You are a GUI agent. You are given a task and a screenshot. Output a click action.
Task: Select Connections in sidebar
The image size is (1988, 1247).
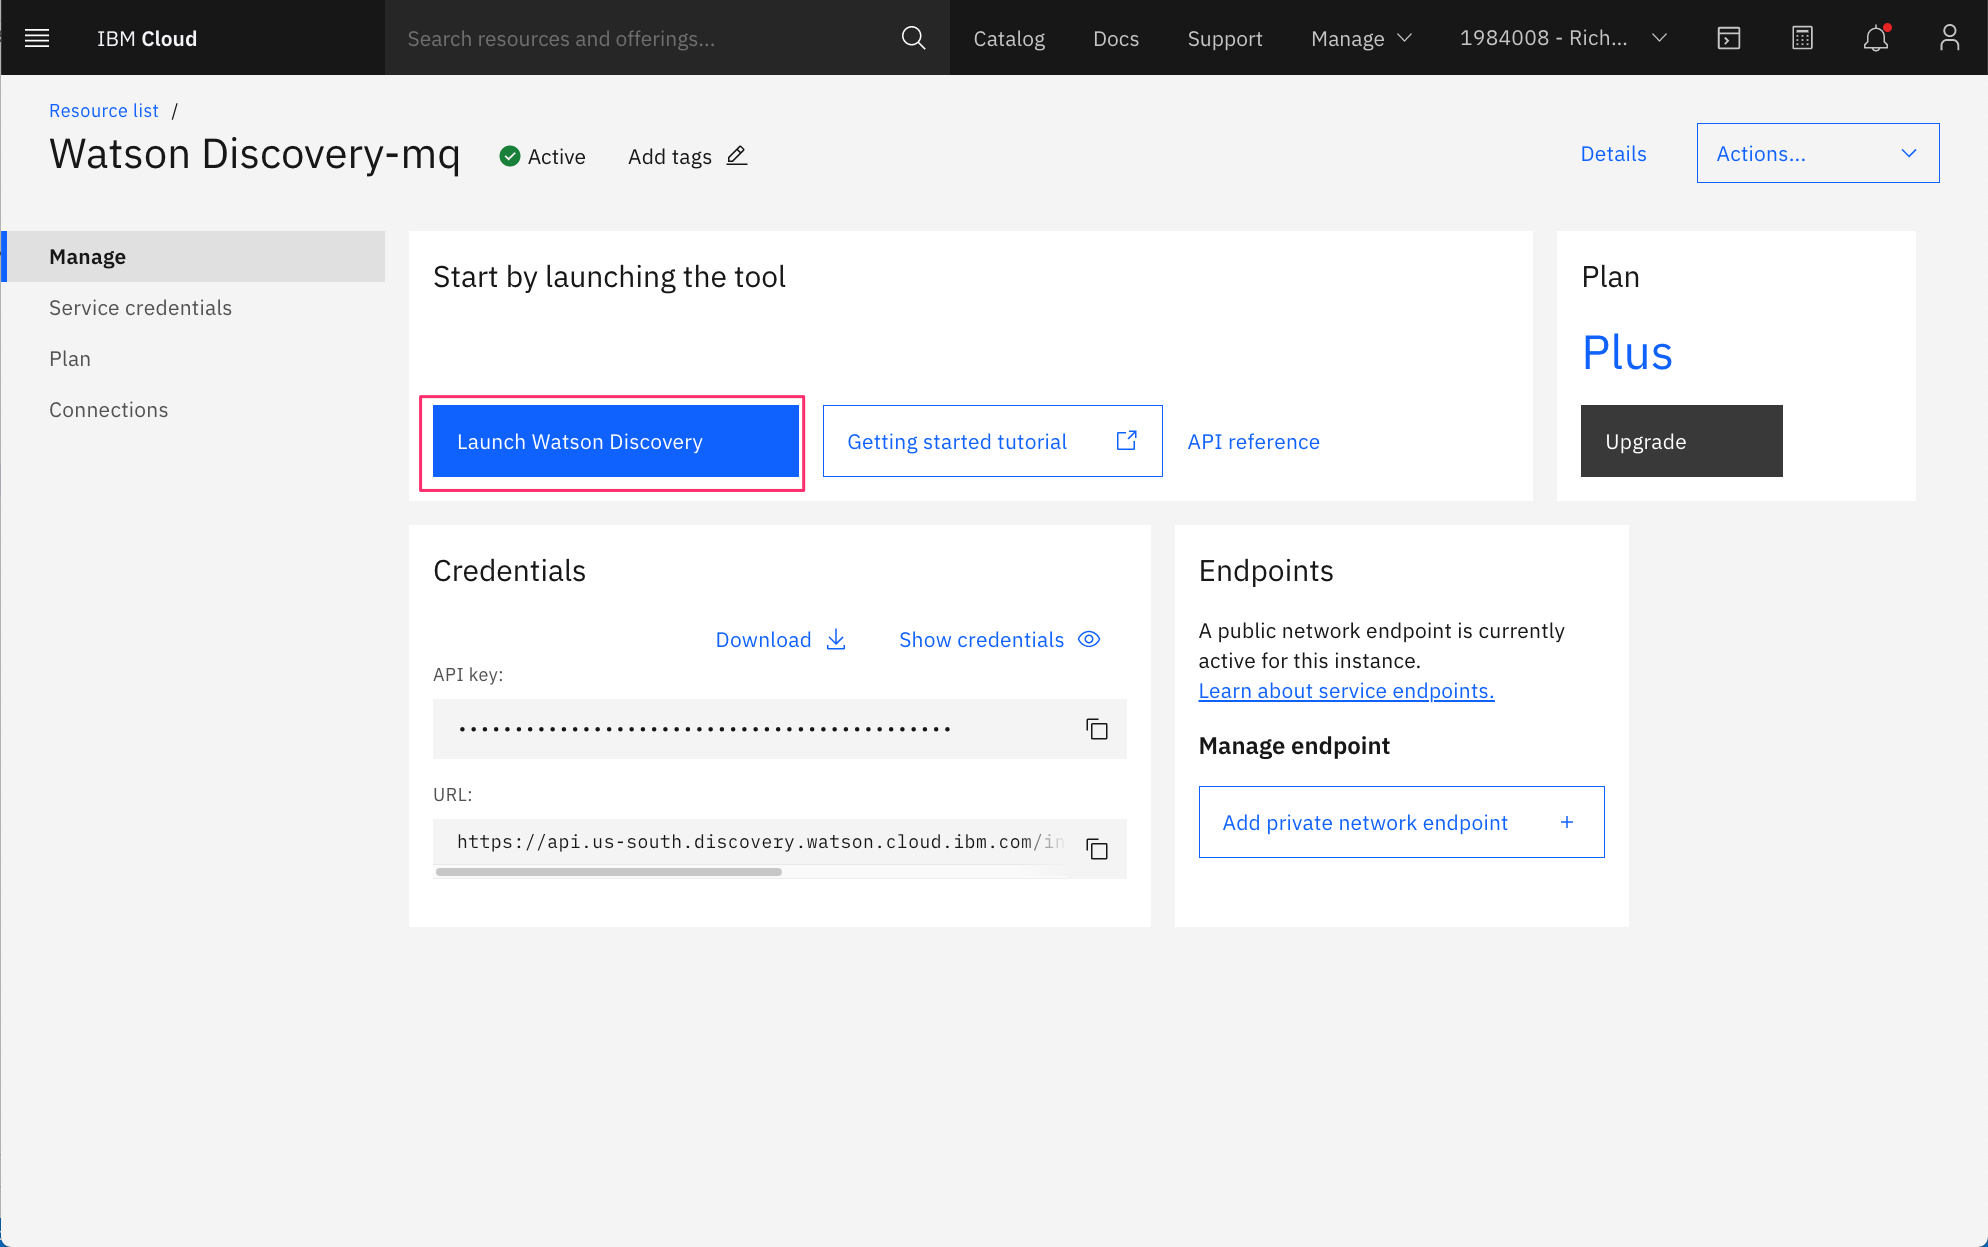pos(108,410)
